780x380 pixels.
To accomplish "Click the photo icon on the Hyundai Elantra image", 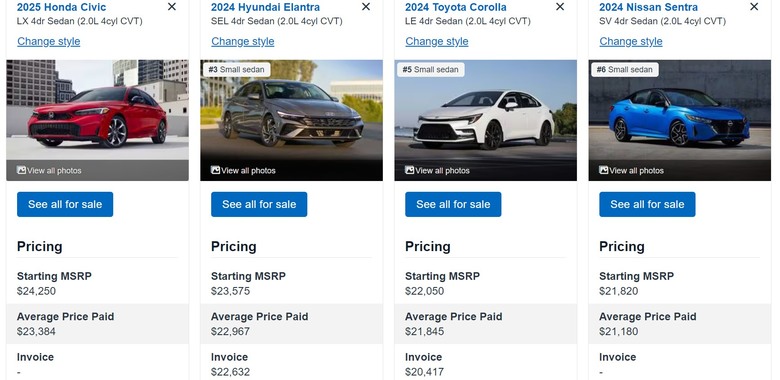I will pos(215,170).
